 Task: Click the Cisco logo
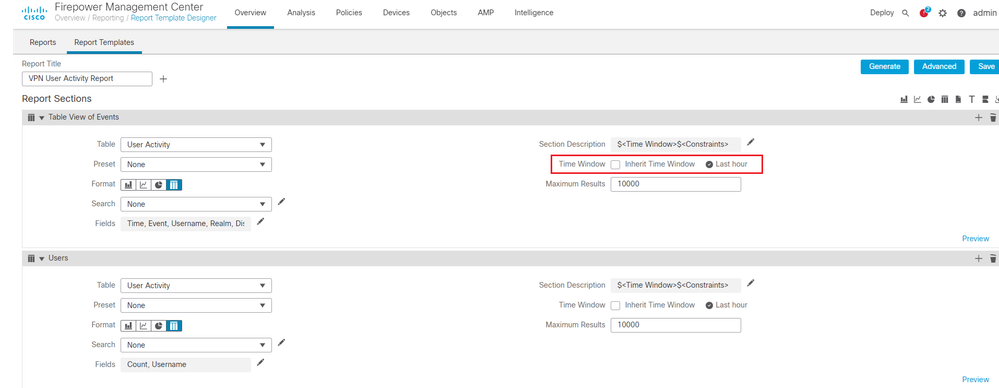click(x=33, y=13)
